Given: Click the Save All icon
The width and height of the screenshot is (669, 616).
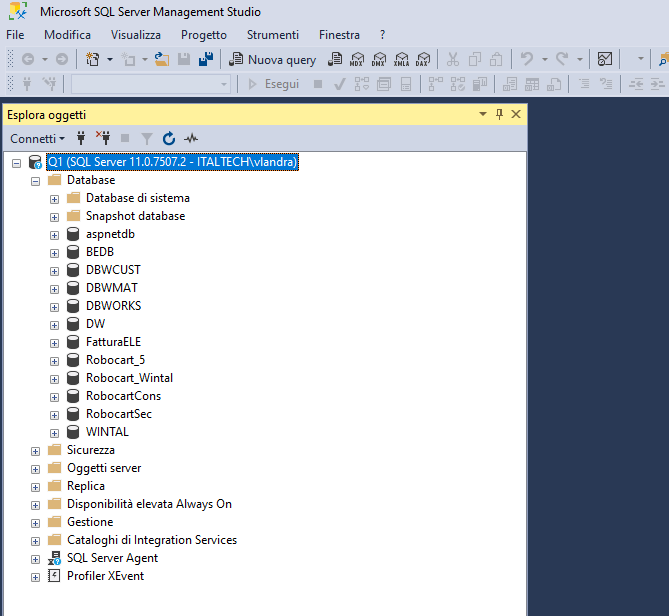Looking at the screenshot, I should pos(206,59).
